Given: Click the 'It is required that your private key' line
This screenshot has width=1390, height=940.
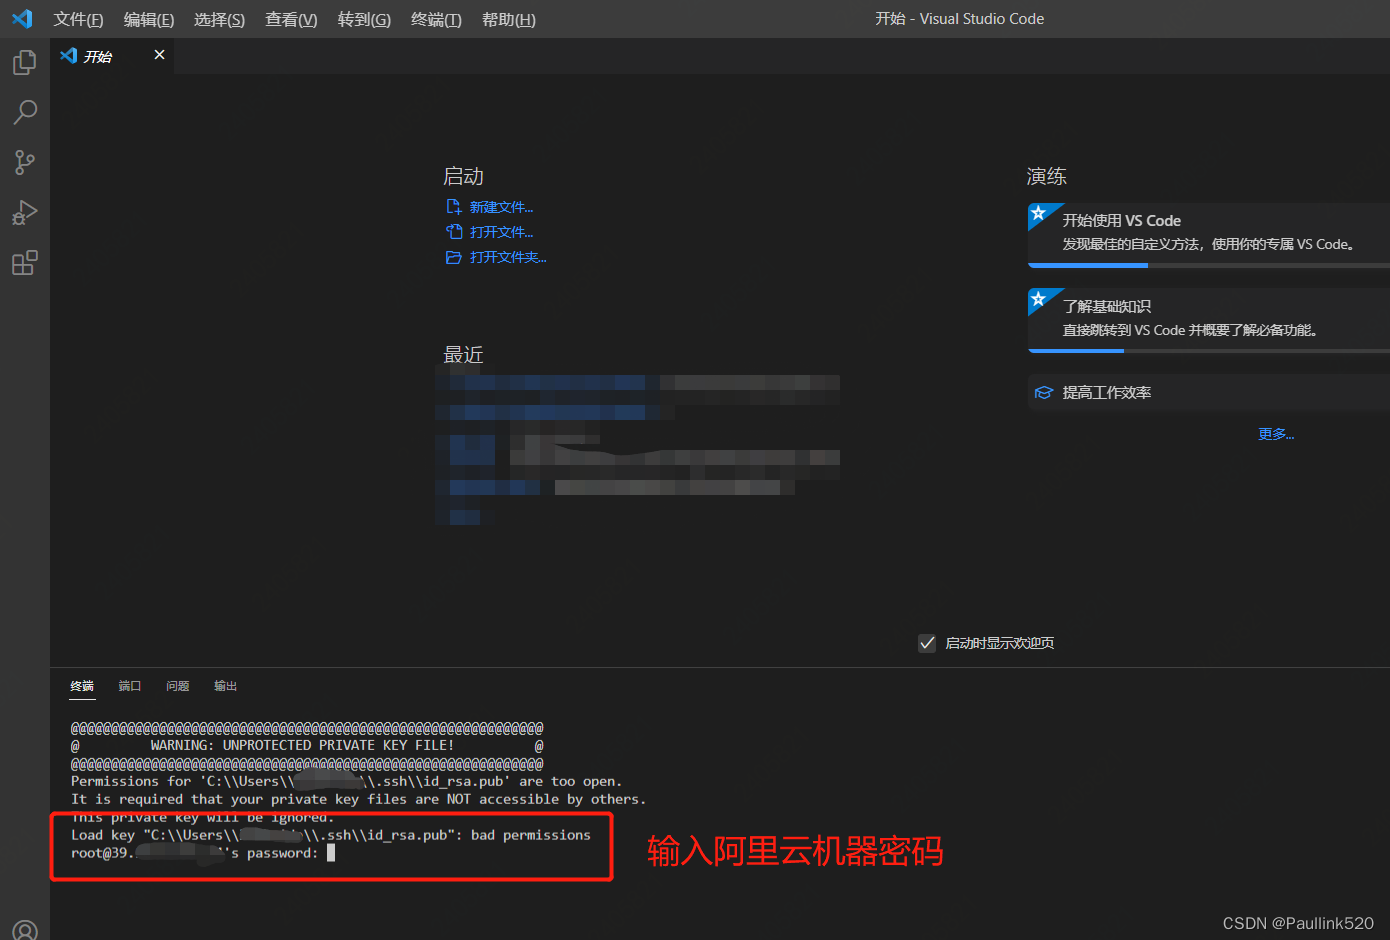Looking at the screenshot, I should (x=358, y=799).
